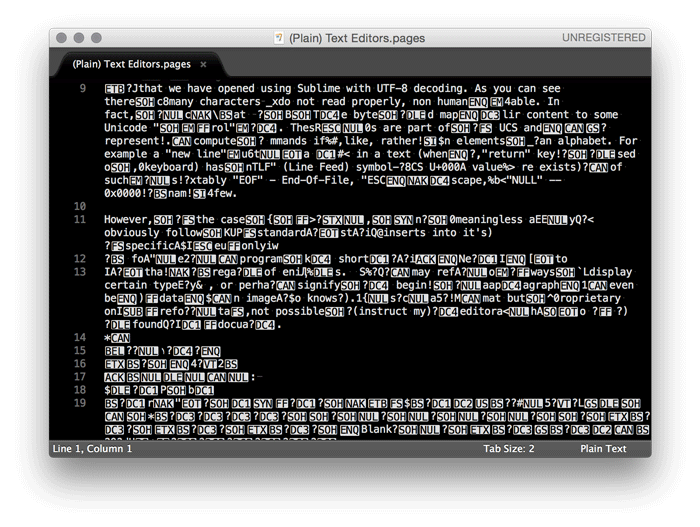Click line number 10 in the gutter

(78, 205)
